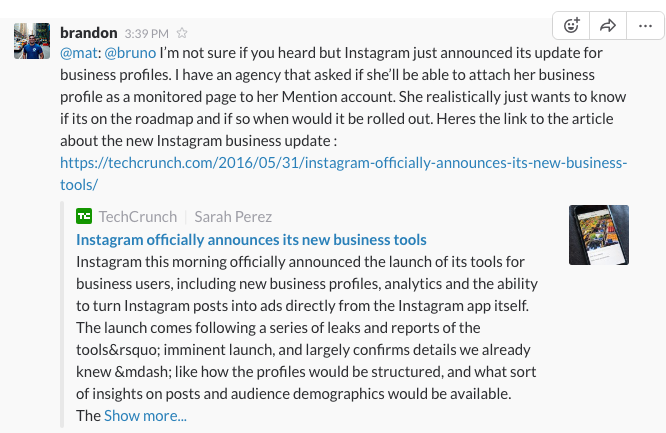Open the @bruno mention
The width and height of the screenshot is (666, 433).
coord(130,53)
